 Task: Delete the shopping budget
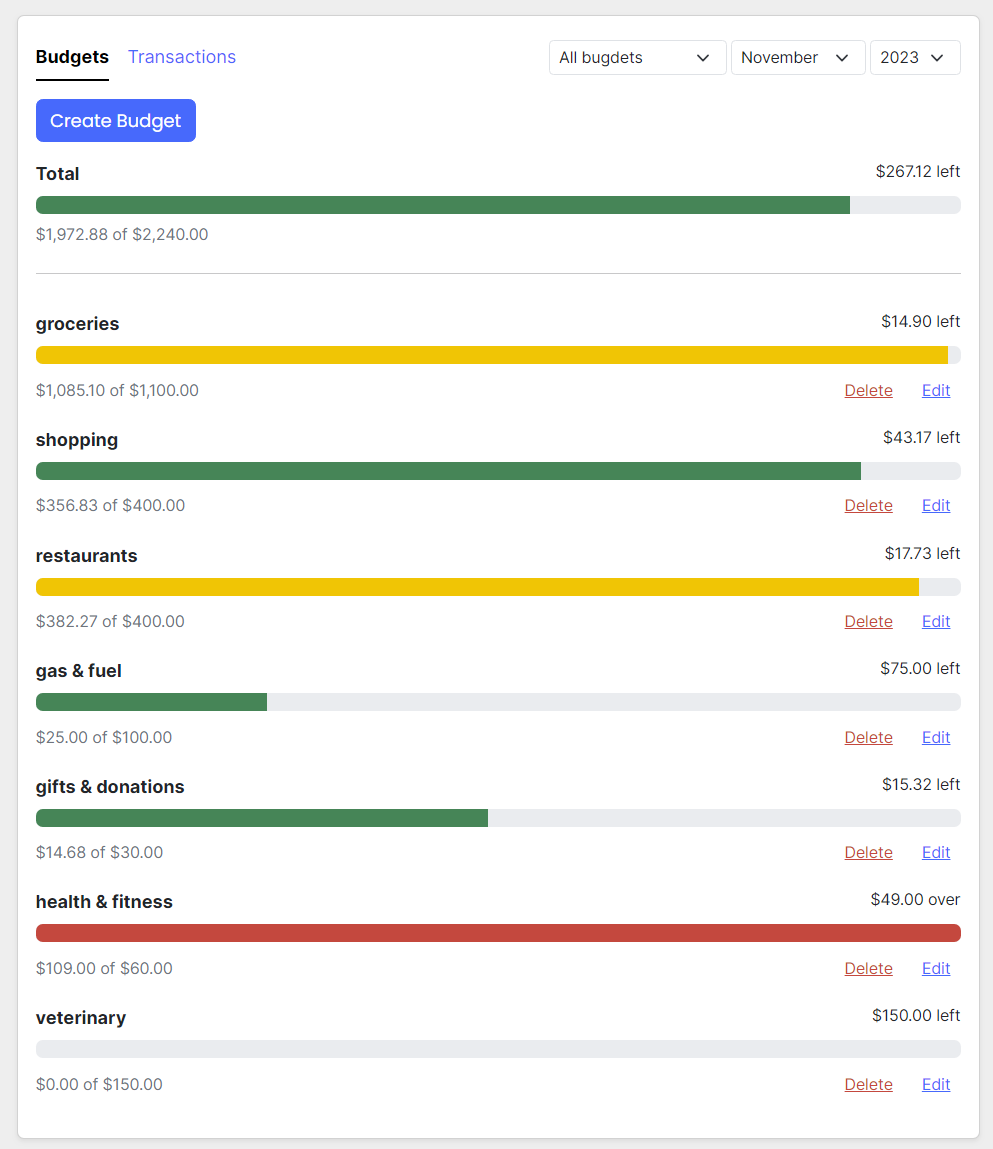coord(867,505)
